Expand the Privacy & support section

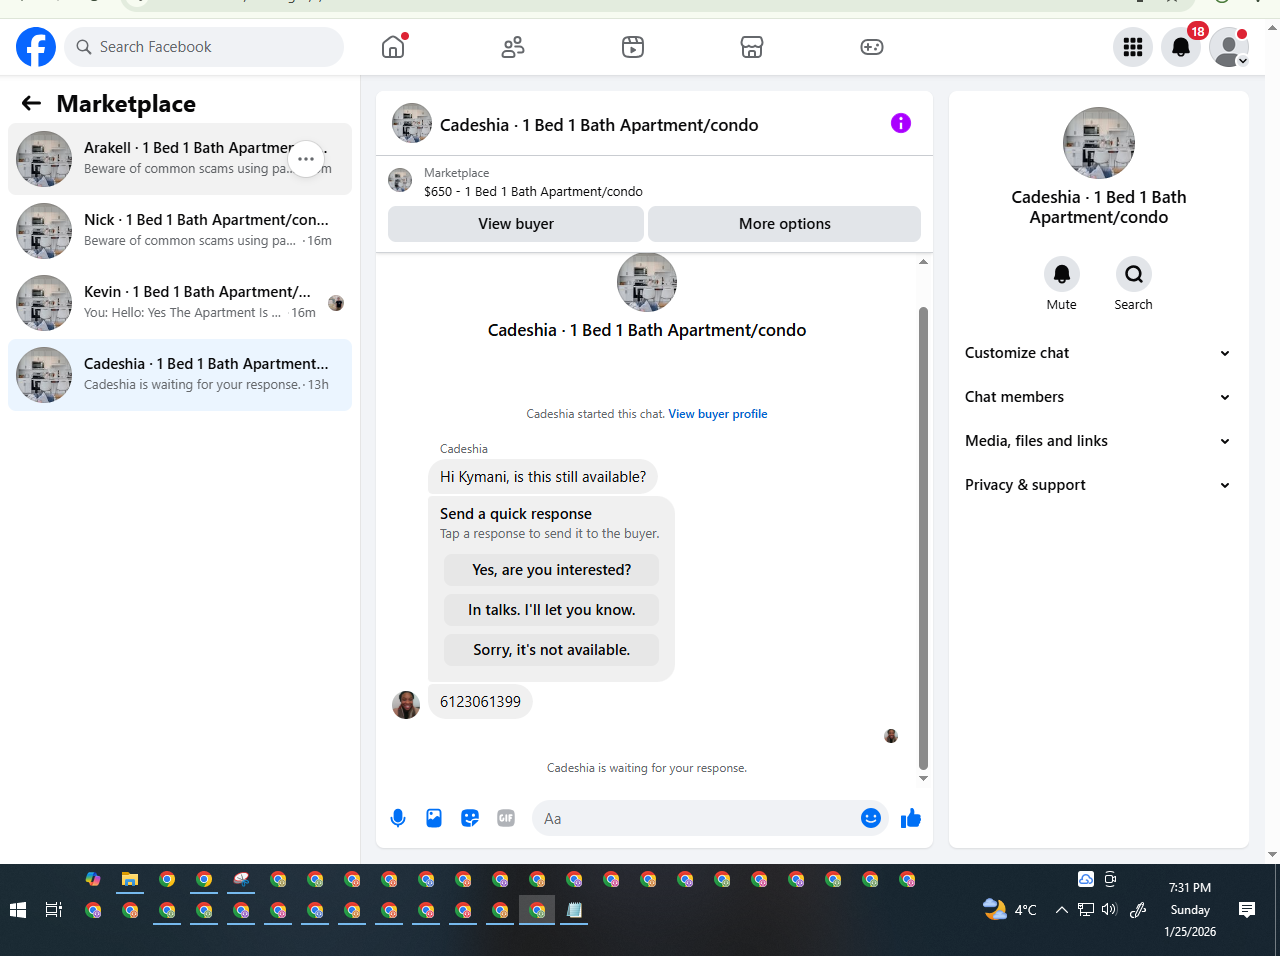[1098, 485]
